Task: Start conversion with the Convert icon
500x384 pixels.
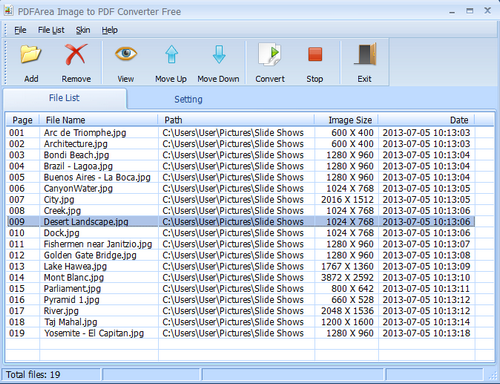Action: (270, 54)
